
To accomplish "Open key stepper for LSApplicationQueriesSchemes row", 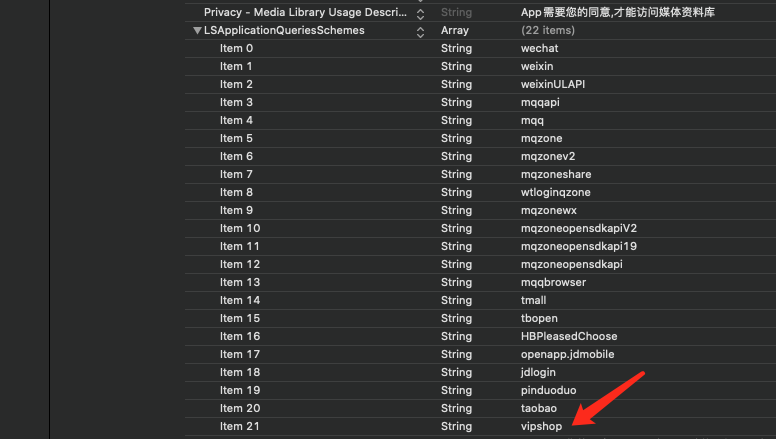I will pos(420,32).
